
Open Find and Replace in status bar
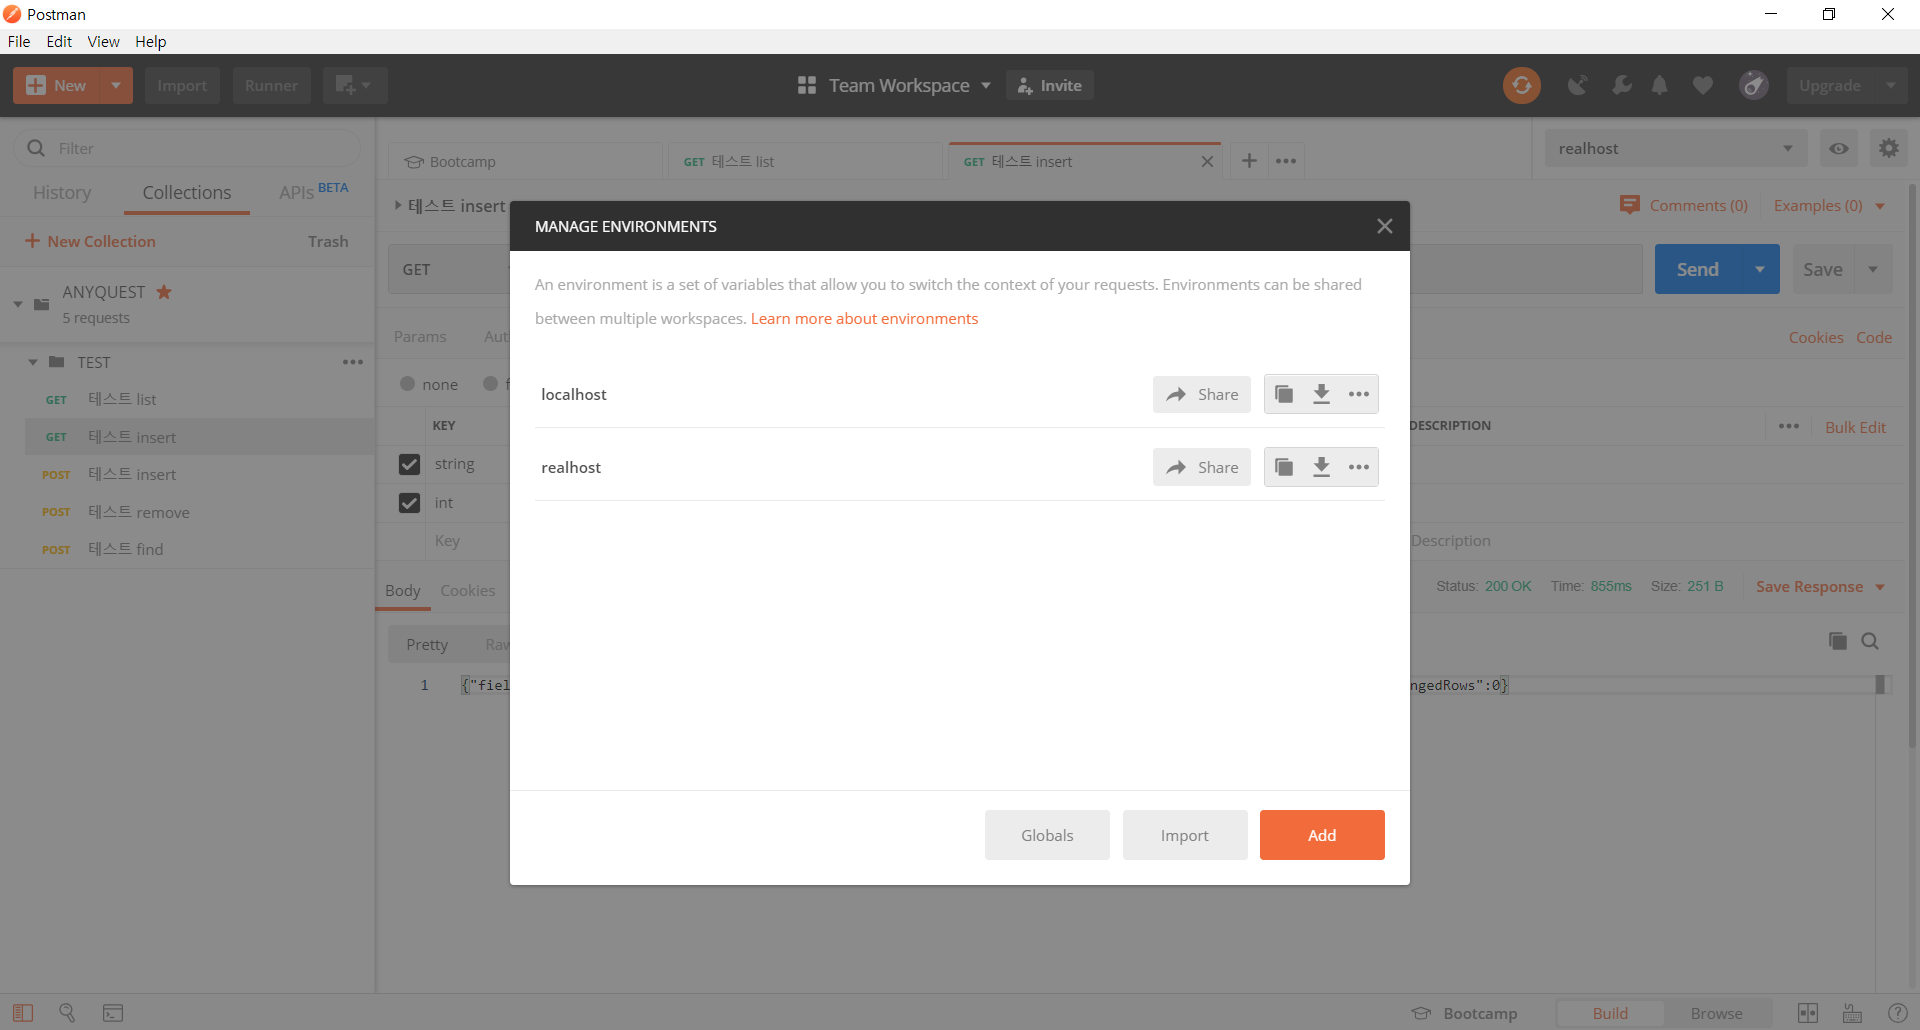tap(67, 1013)
